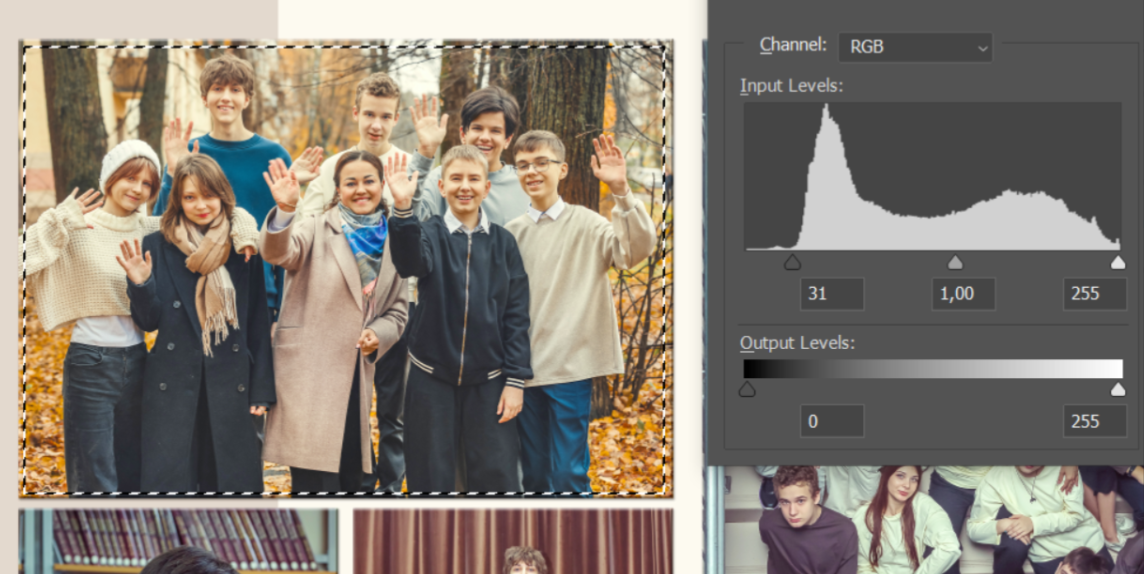The image size is (1144, 574).
Task: Click the Channel label
Action: coord(793,44)
